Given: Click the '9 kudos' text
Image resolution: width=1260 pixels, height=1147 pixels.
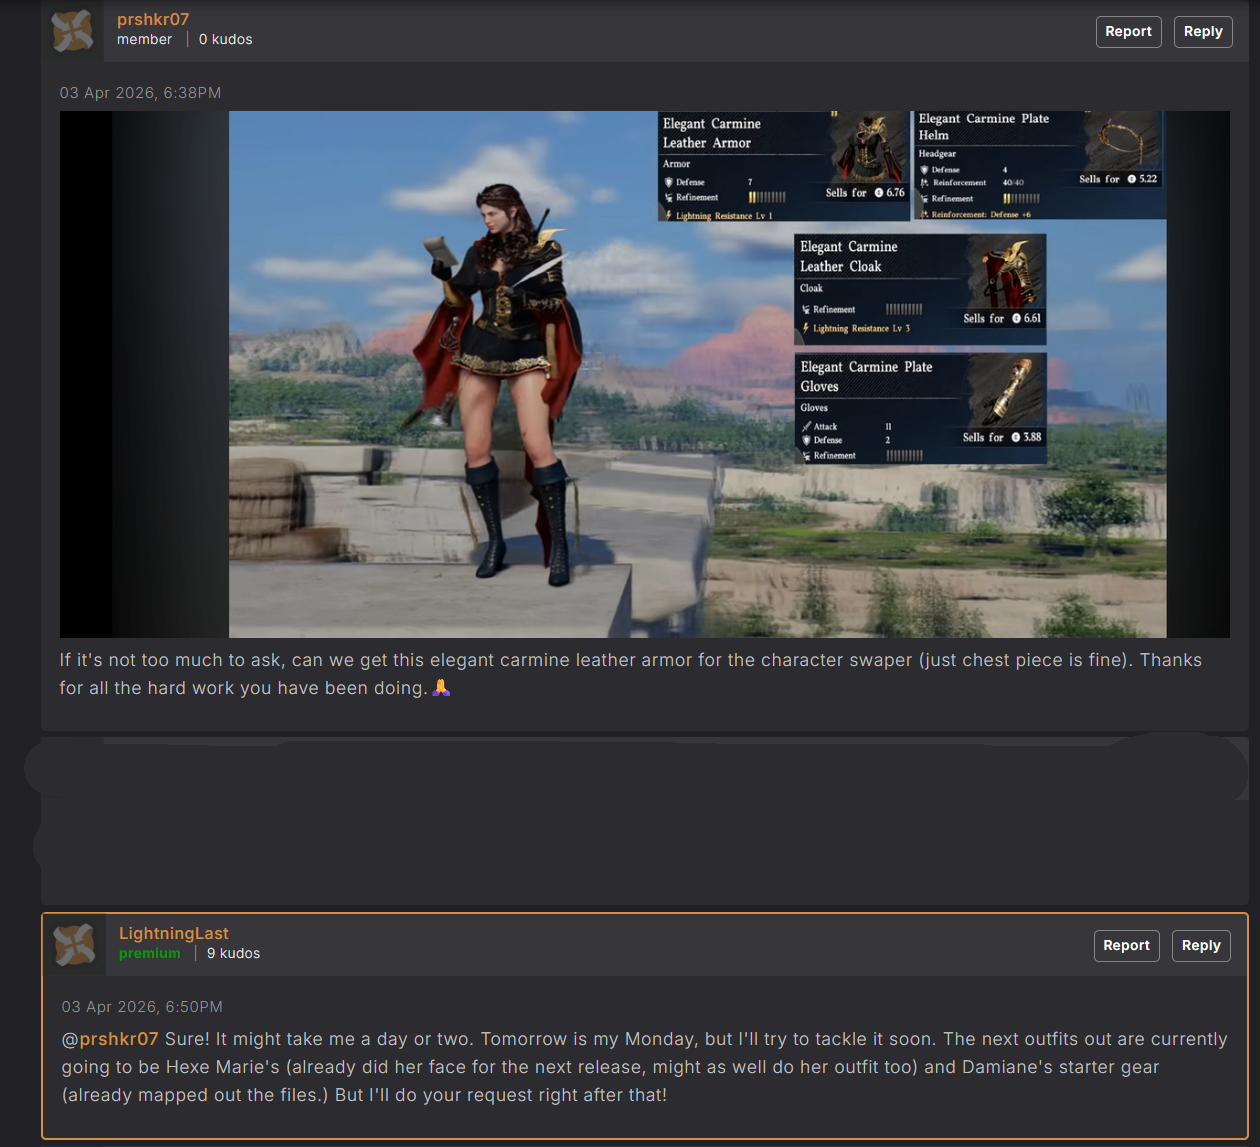Looking at the screenshot, I should 233,953.
